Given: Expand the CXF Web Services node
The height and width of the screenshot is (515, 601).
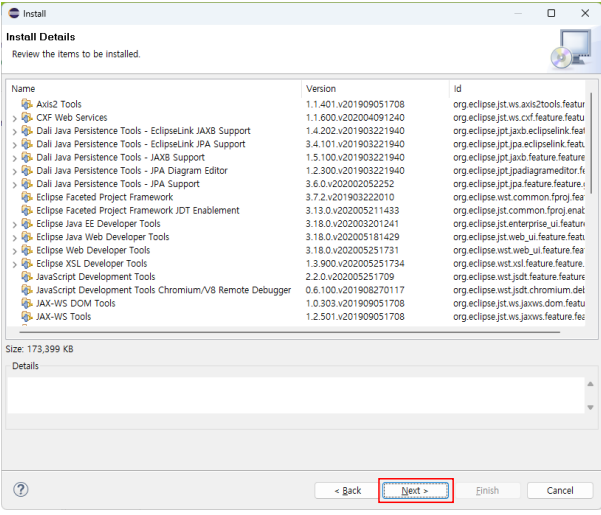Looking at the screenshot, I should coord(15,118).
